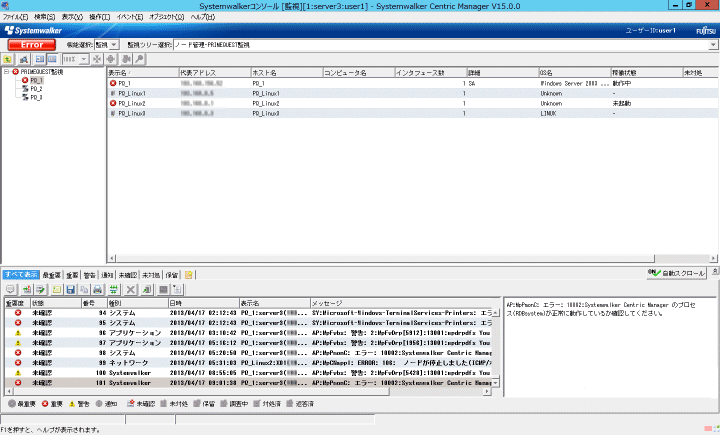Viewport: 720px width, 435px height.
Task: Click event list vertical scrollbar down arrow
Action: click(495, 383)
